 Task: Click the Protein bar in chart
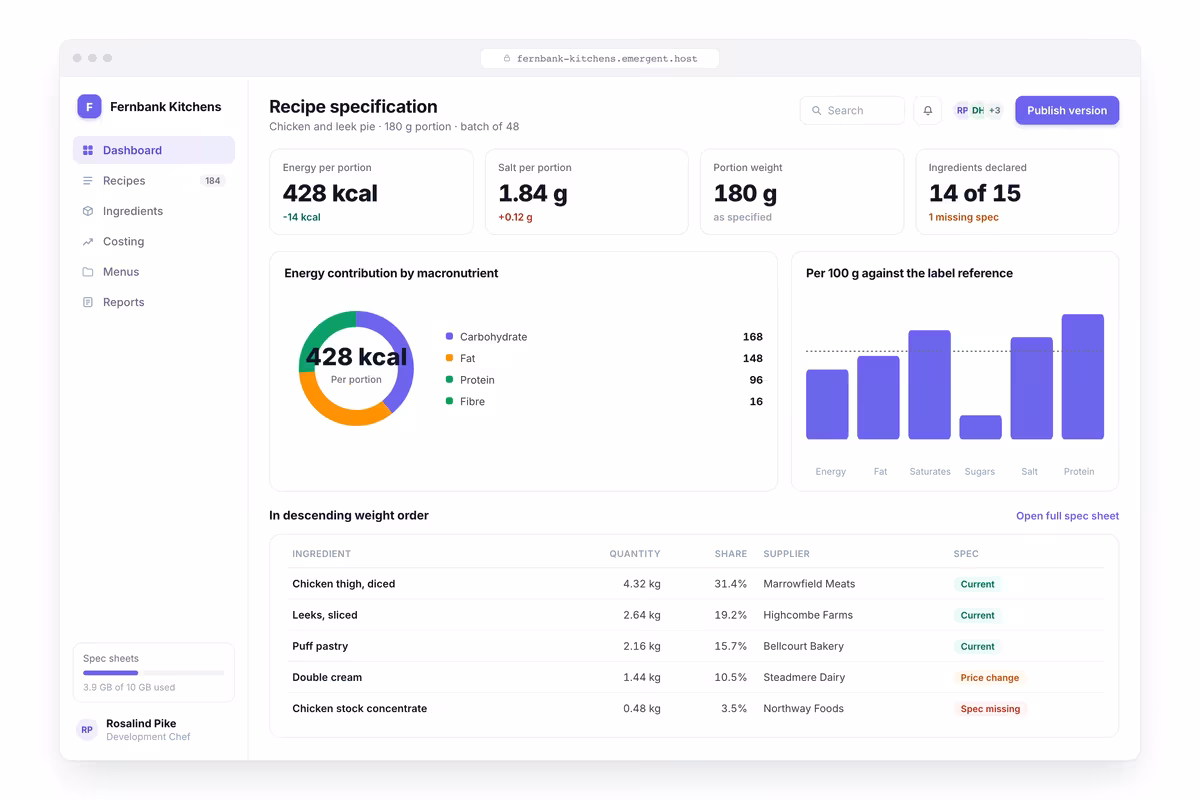(1082, 377)
